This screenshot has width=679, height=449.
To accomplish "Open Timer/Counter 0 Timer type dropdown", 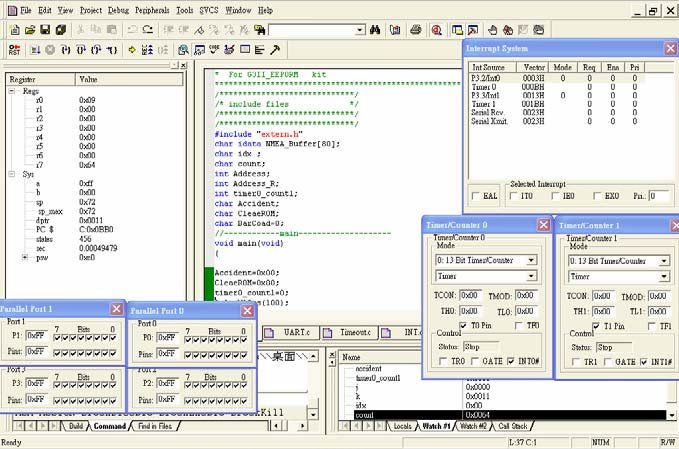I will [531, 276].
